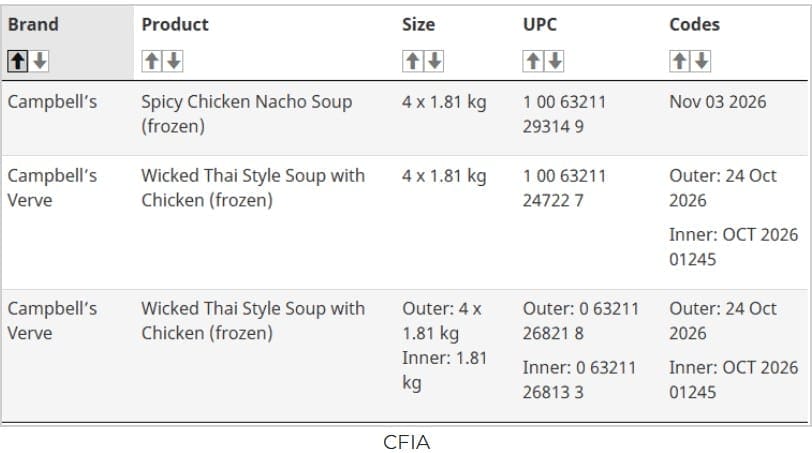
Task: Sort Codes column ascending
Action: [679, 61]
